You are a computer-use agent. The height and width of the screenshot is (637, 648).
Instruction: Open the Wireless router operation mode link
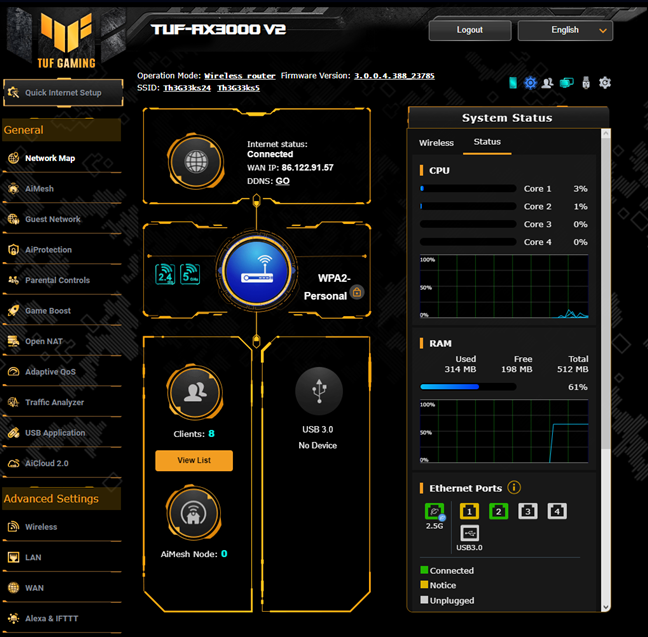(240, 76)
